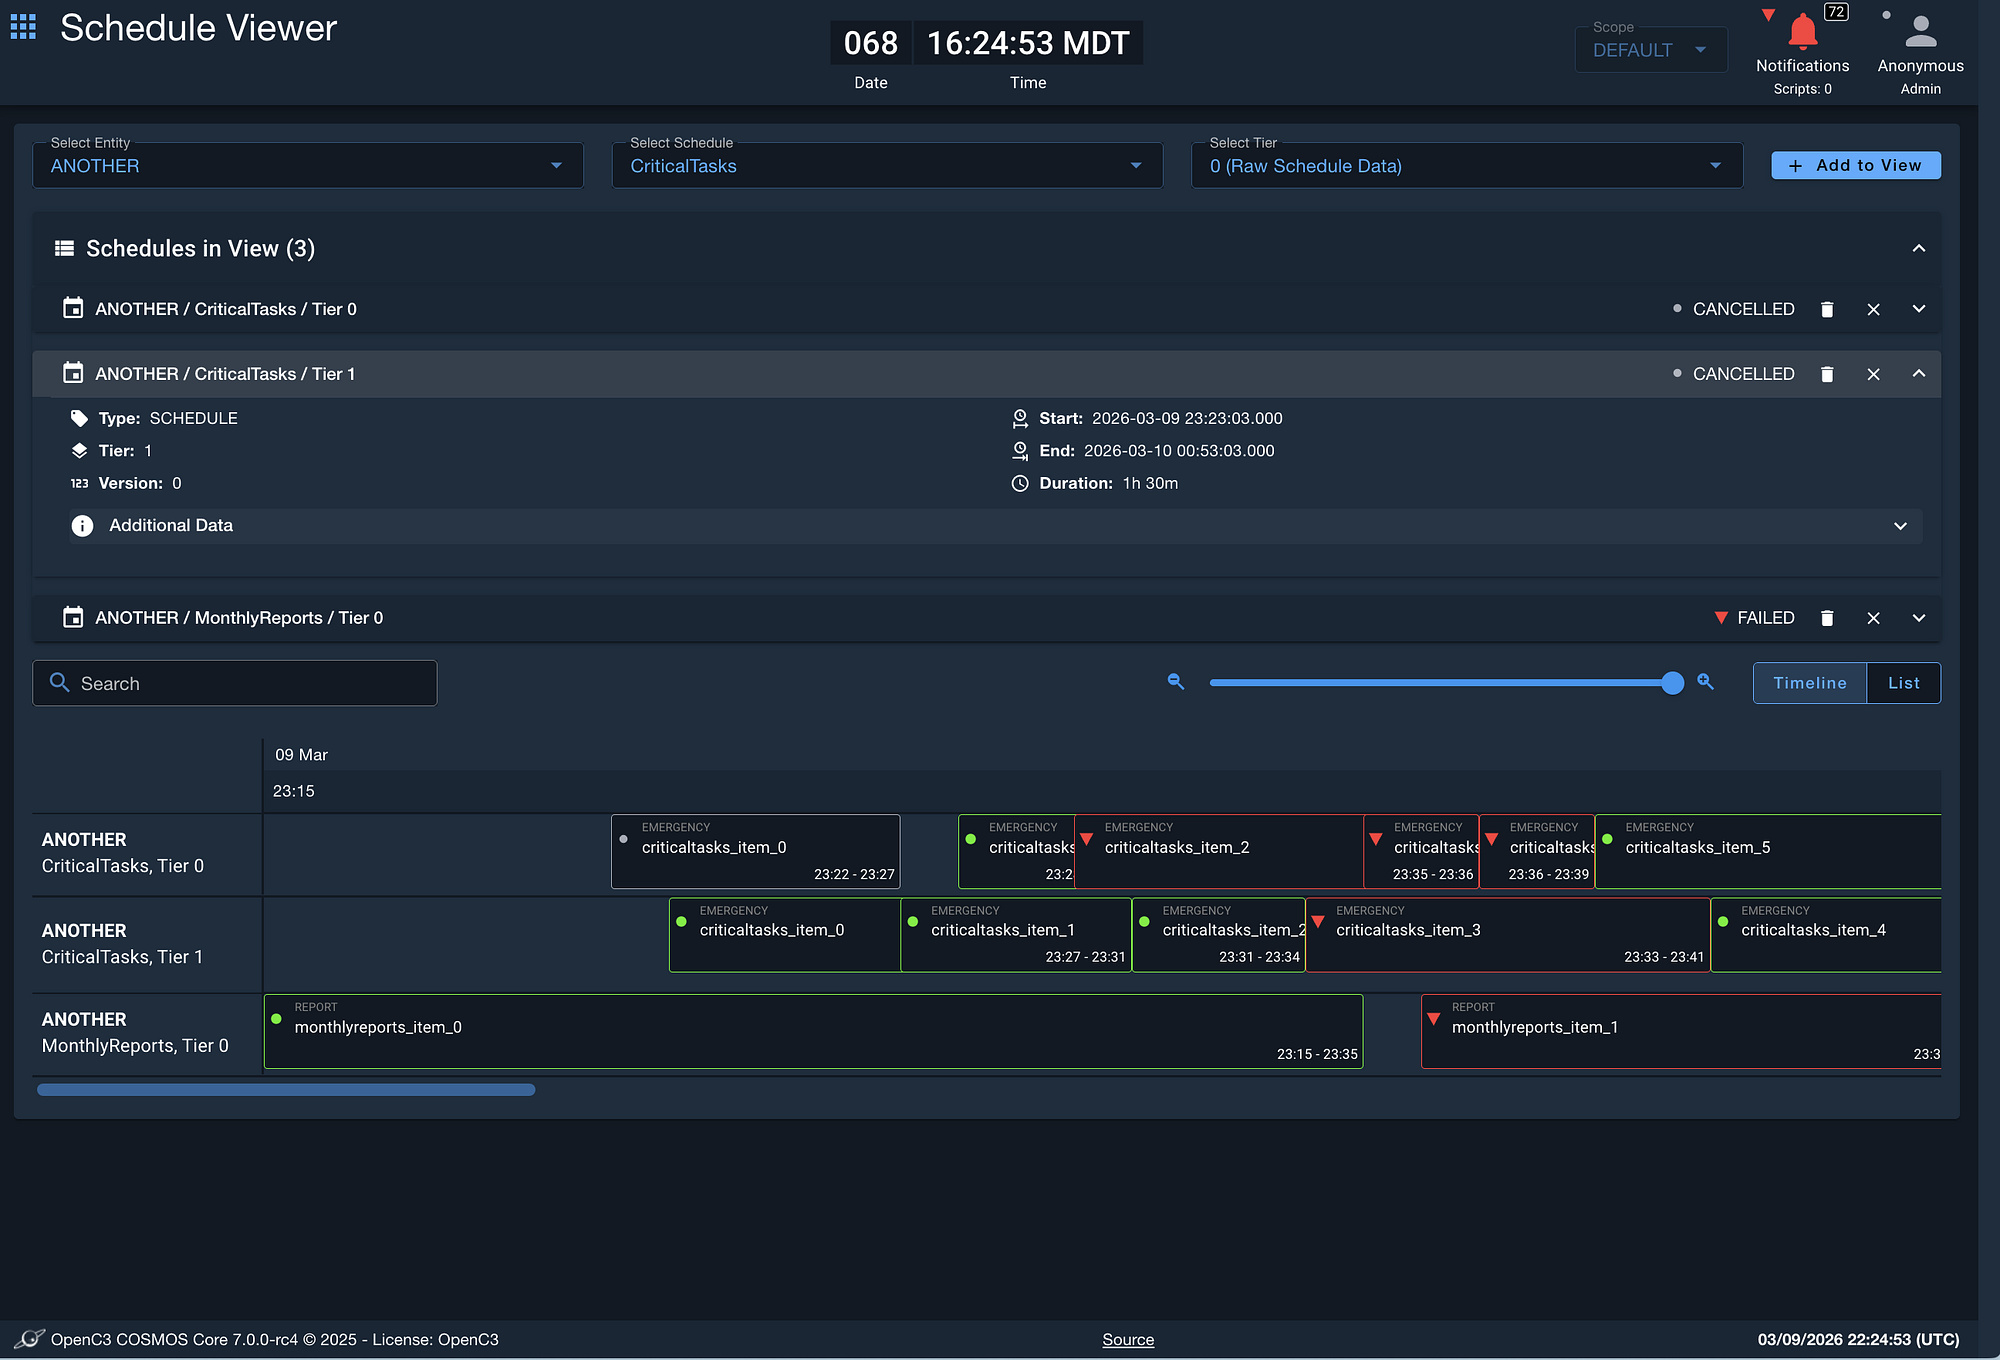The image size is (2000, 1360).
Task: Expand the MonthlyReports Tier 0 details
Action: pos(1918,618)
